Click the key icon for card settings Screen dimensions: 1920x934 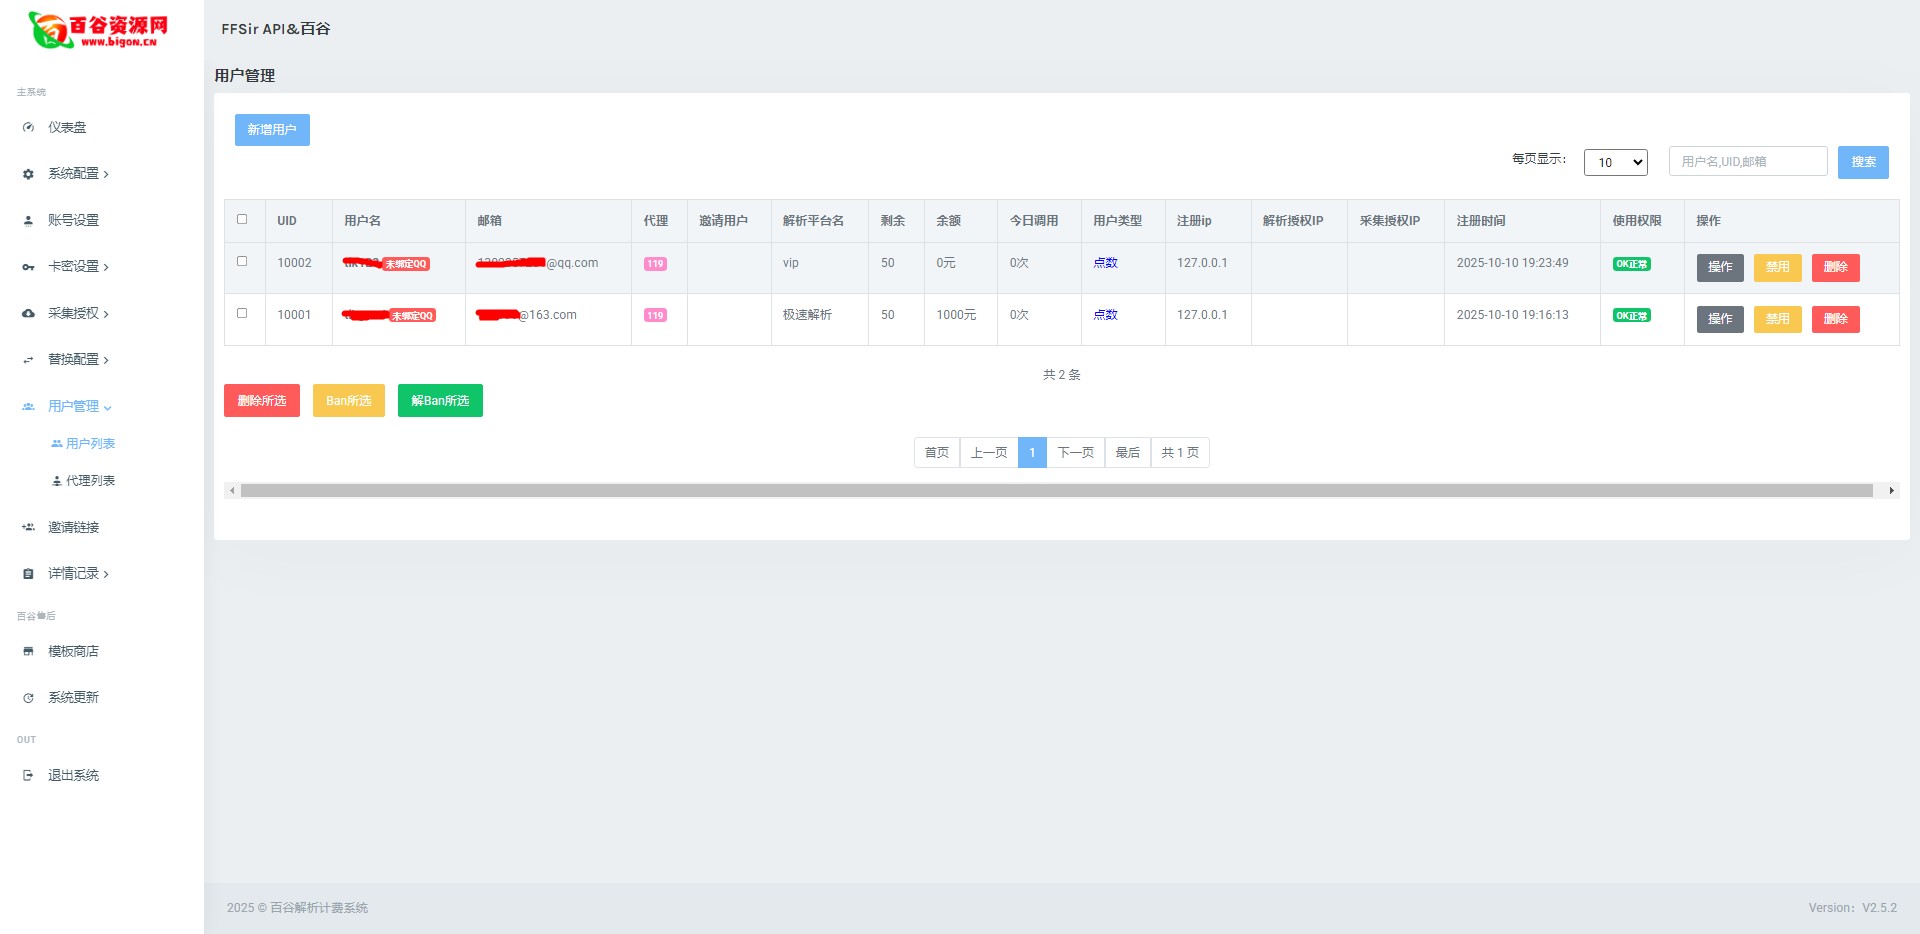[x=28, y=267]
